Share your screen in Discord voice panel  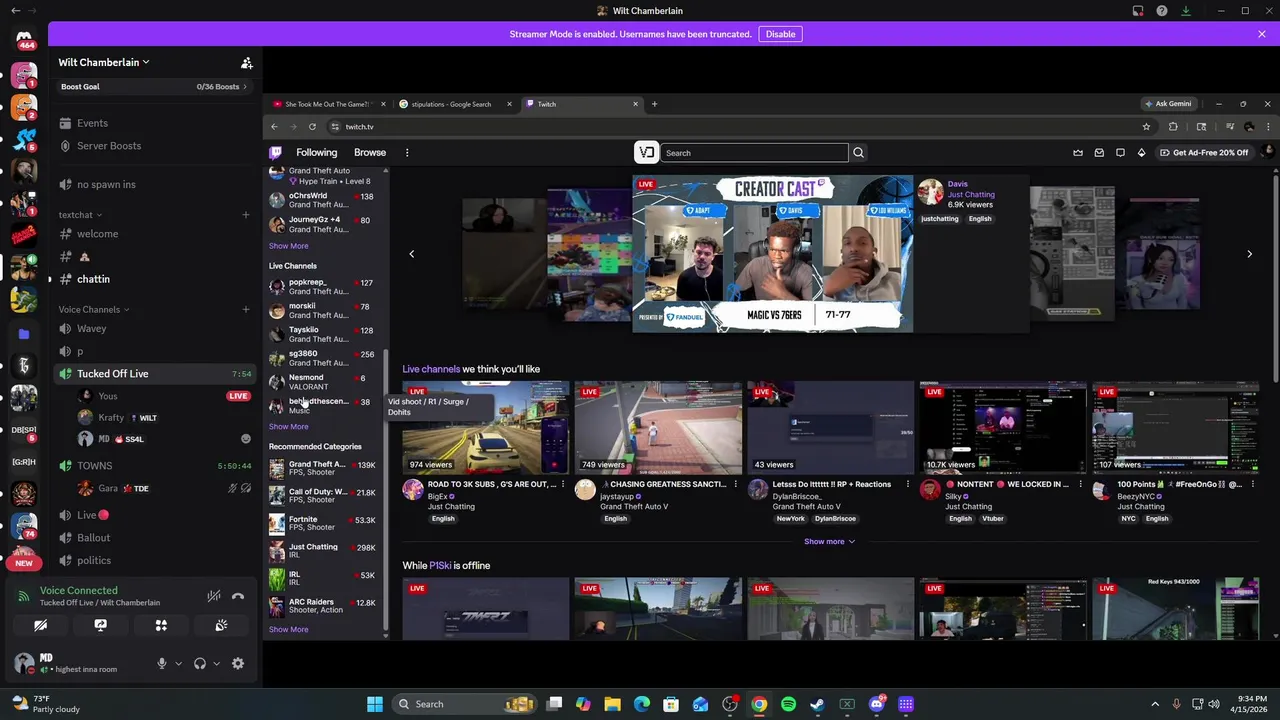(x=100, y=625)
